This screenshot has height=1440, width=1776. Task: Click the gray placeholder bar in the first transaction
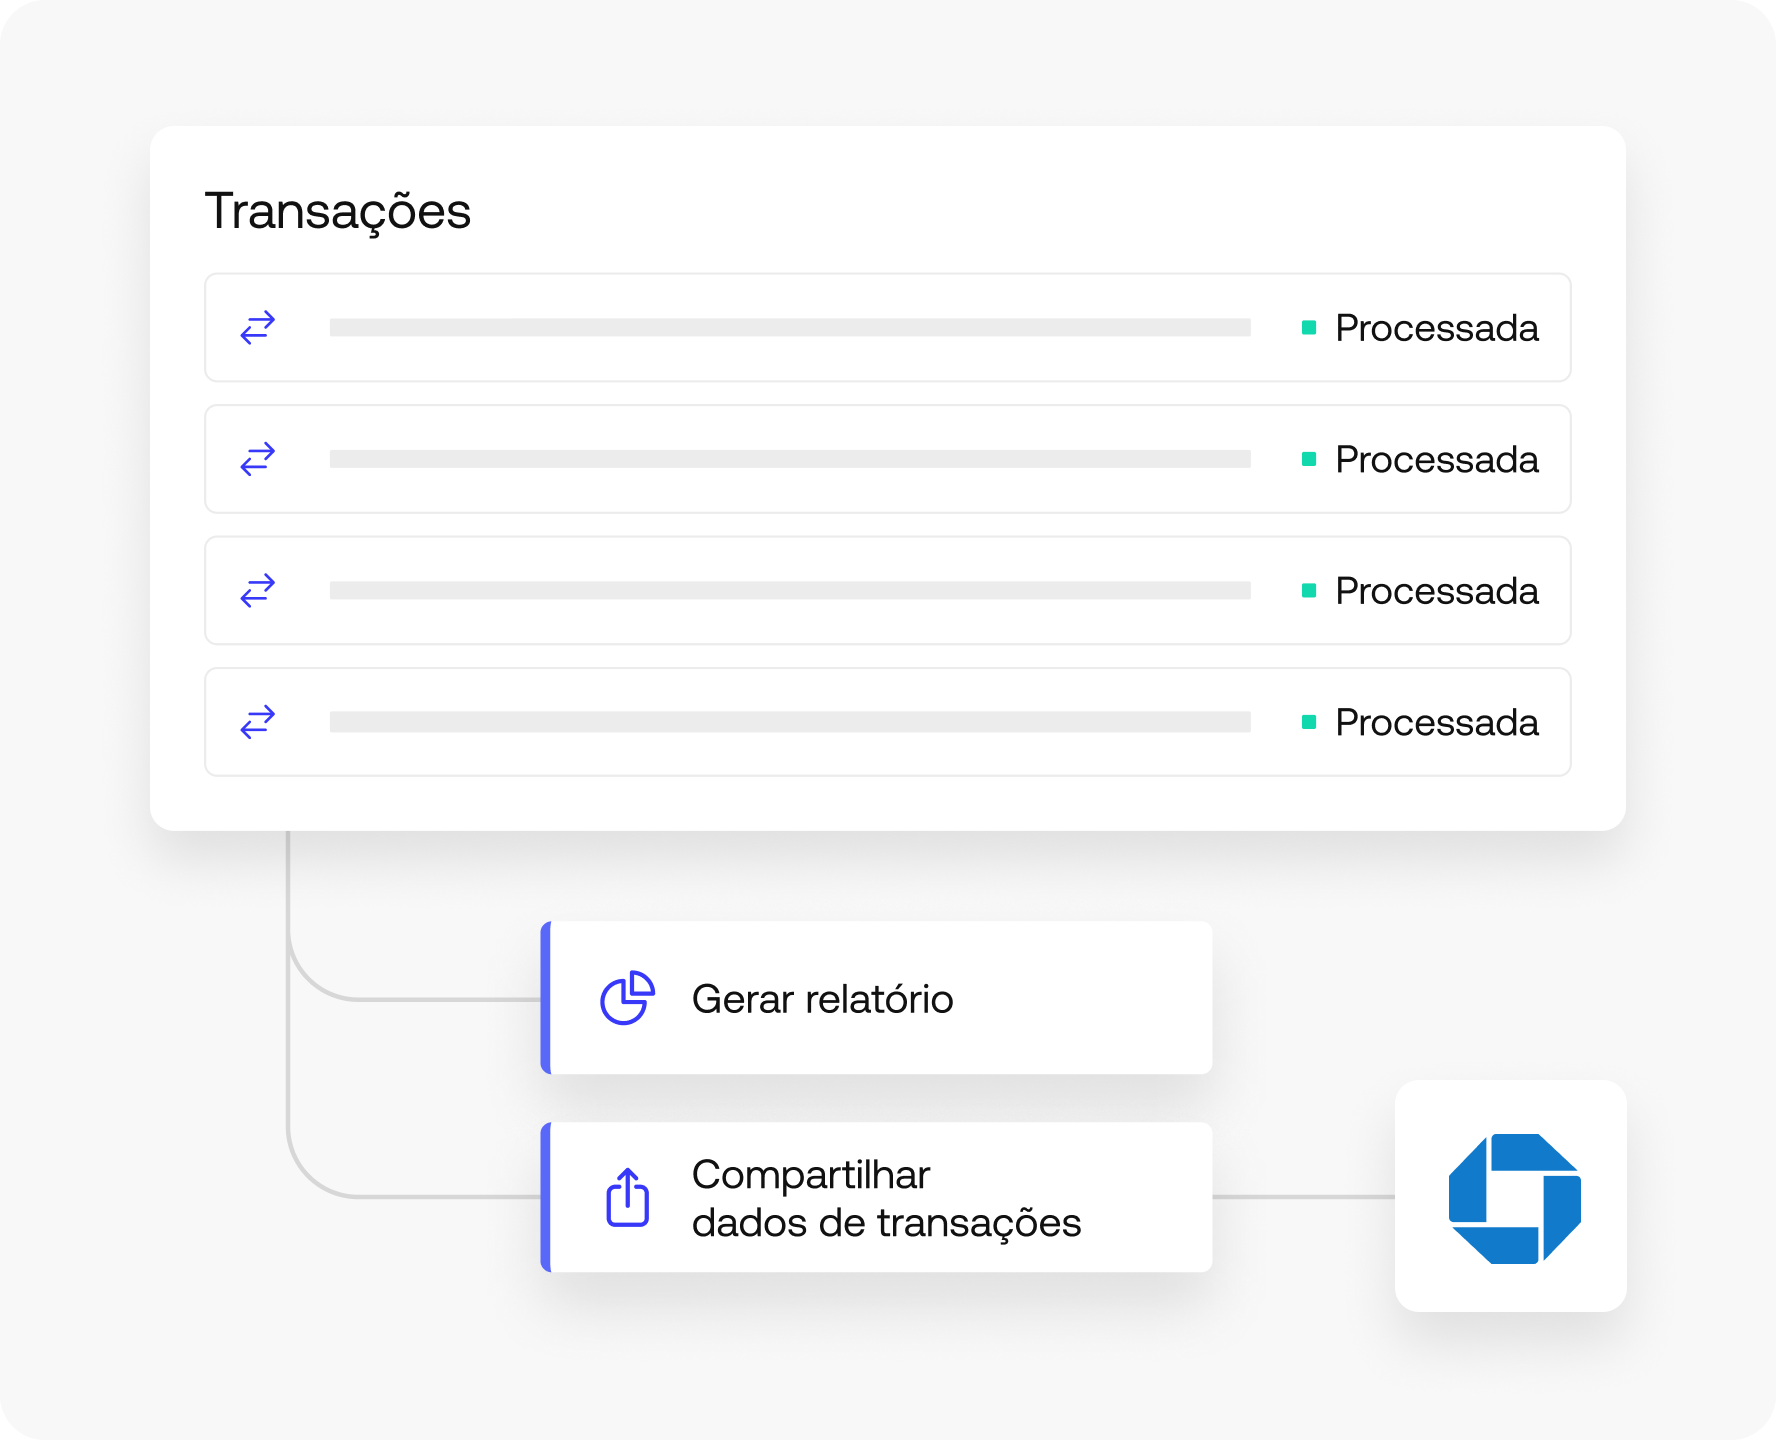tap(790, 328)
